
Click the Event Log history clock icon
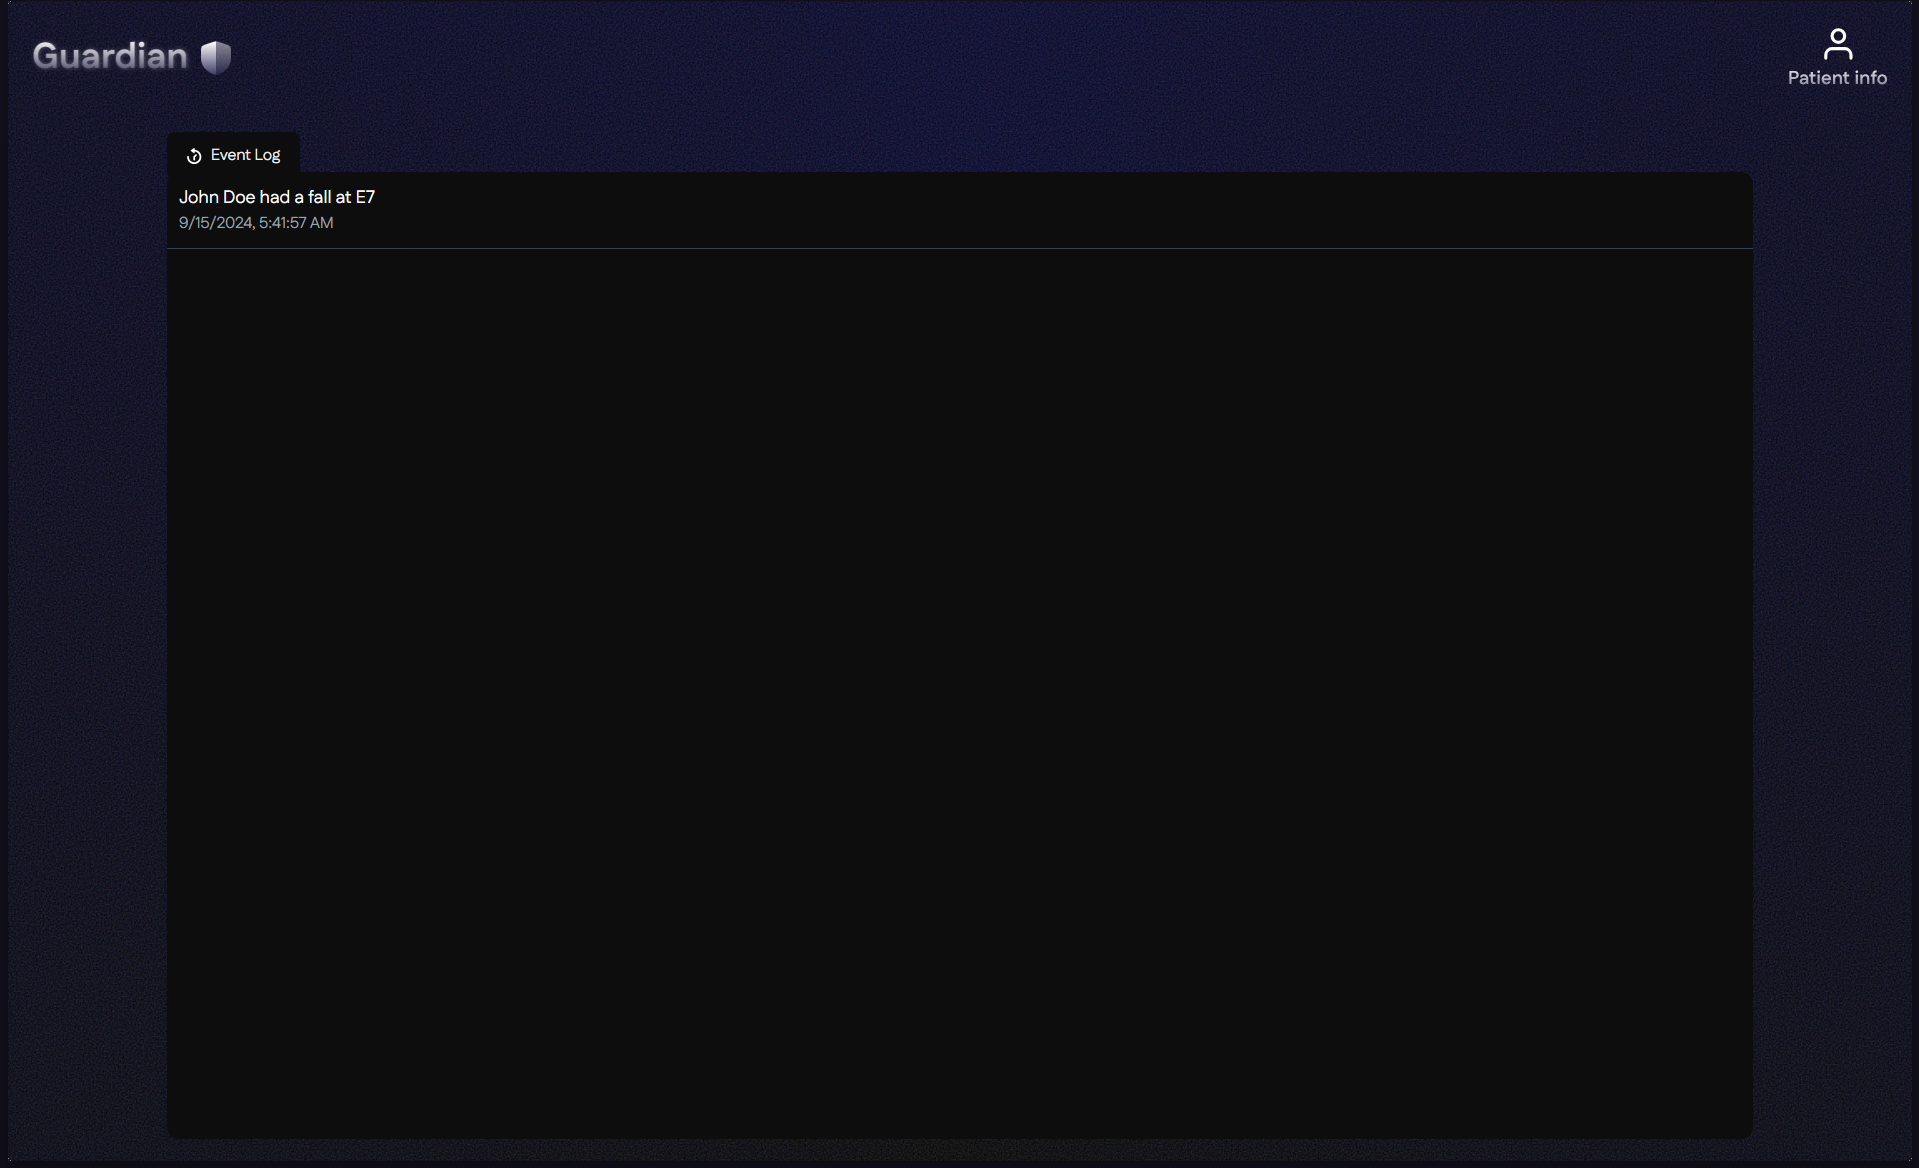click(194, 156)
